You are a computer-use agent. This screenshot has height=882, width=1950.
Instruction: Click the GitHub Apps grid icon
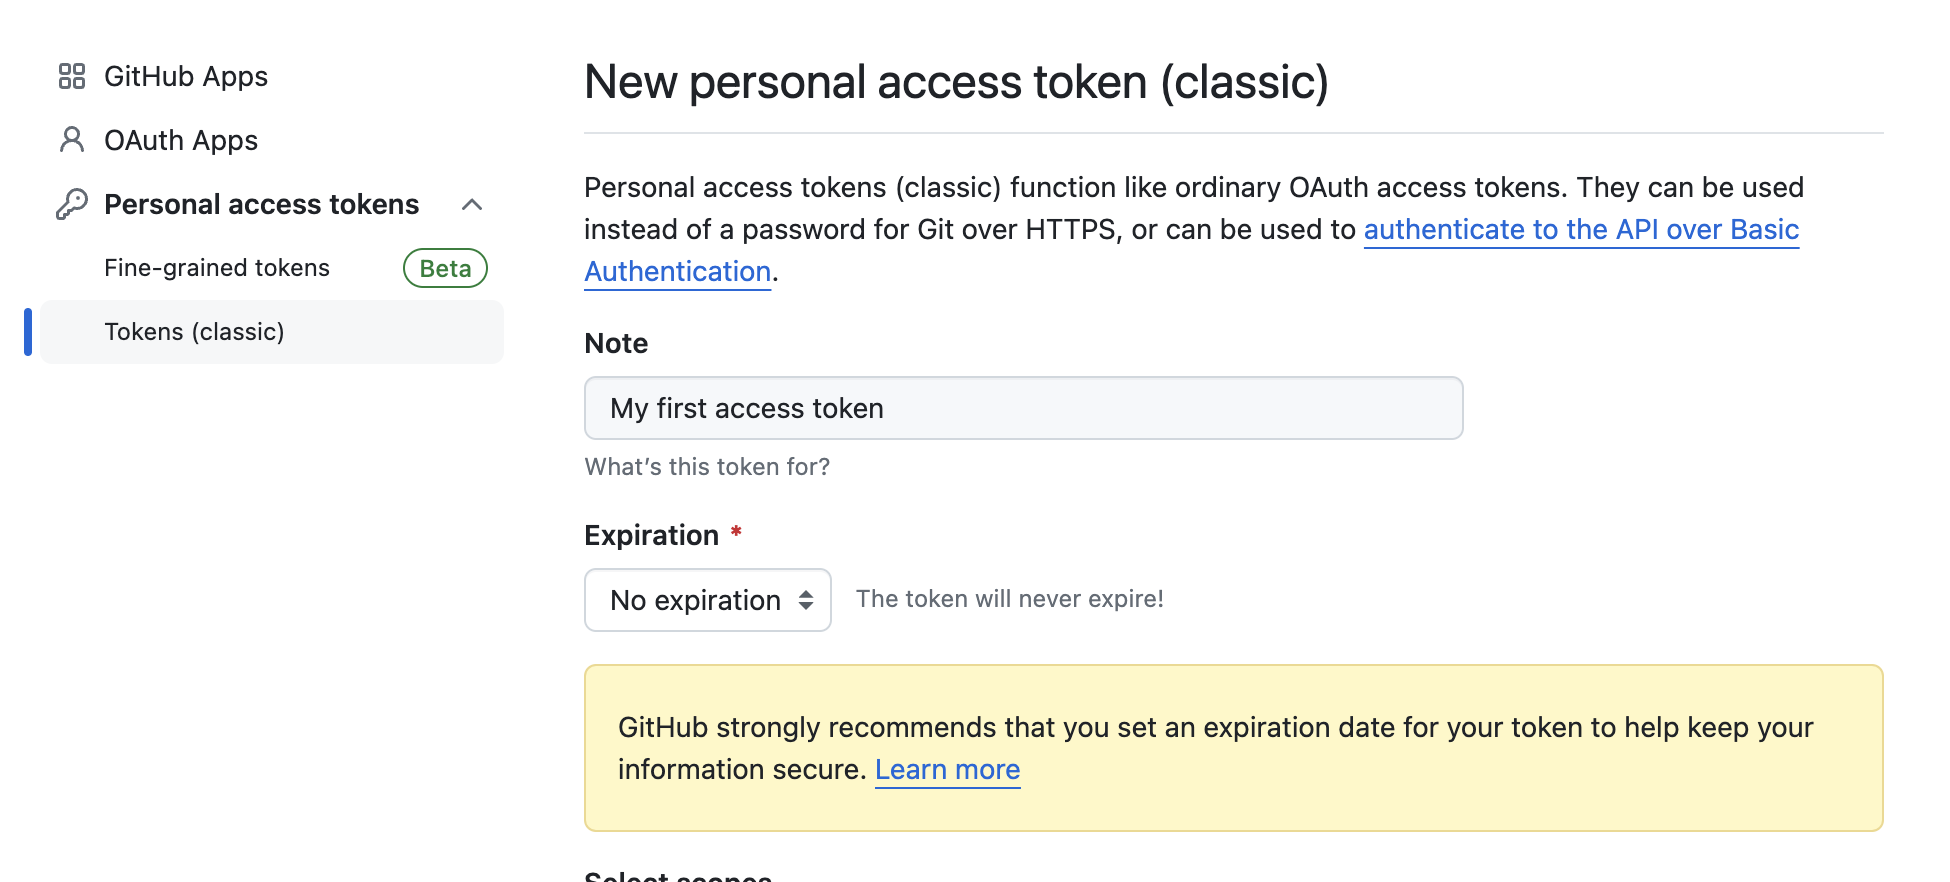click(x=72, y=76)
